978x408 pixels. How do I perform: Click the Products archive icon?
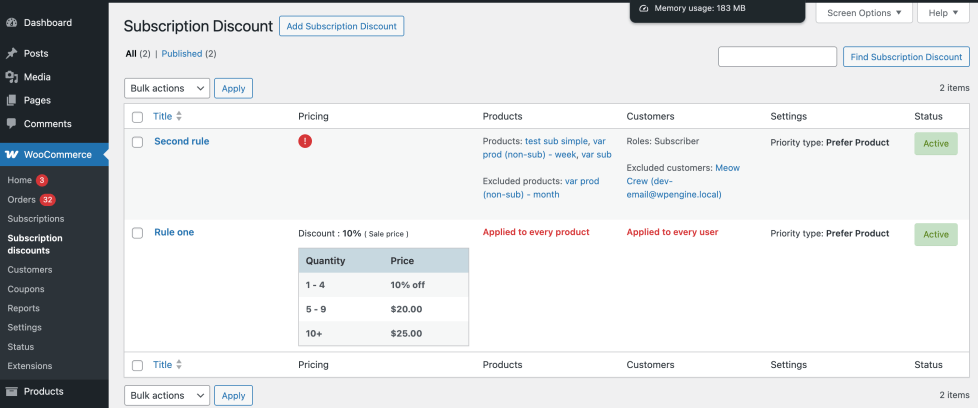tap(11, 392)
